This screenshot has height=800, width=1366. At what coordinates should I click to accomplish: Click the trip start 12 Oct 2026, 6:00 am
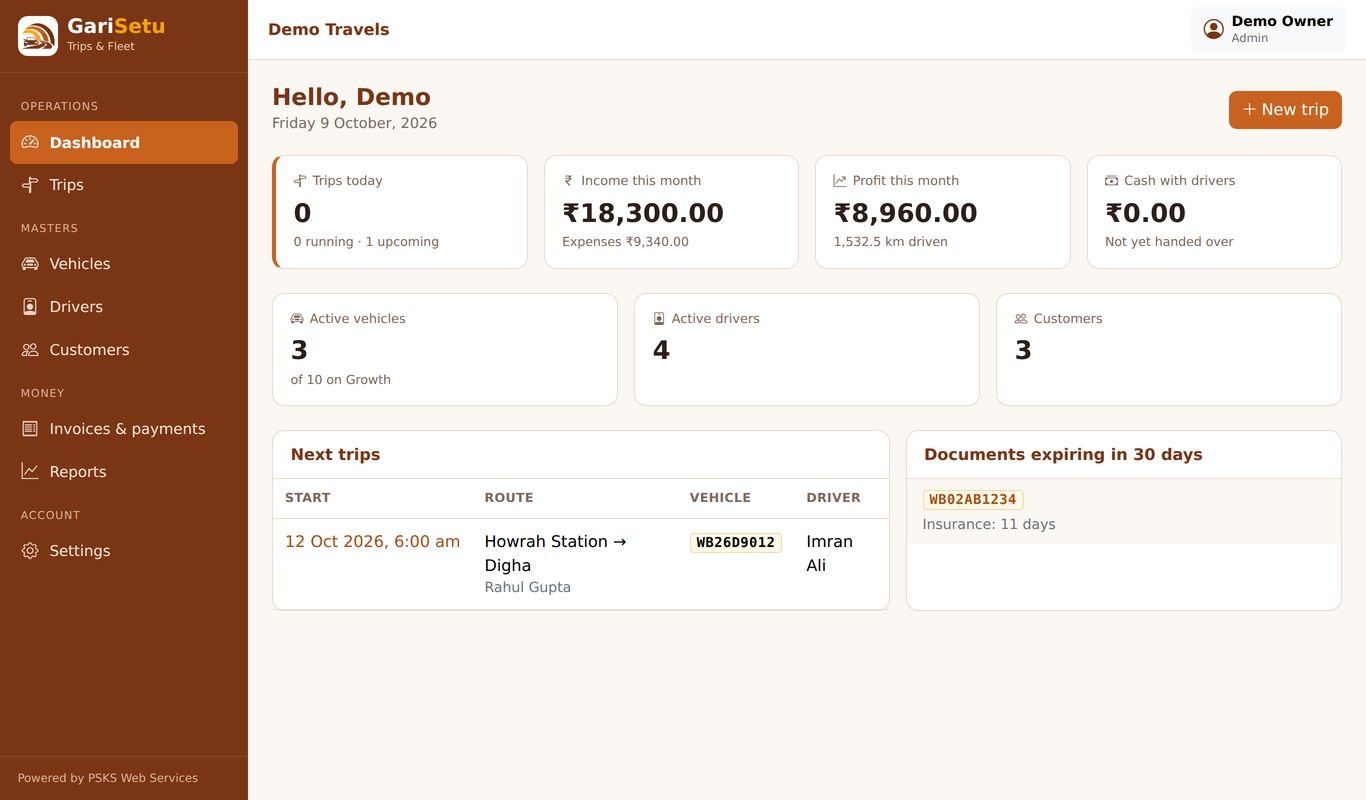pos(372,541)
